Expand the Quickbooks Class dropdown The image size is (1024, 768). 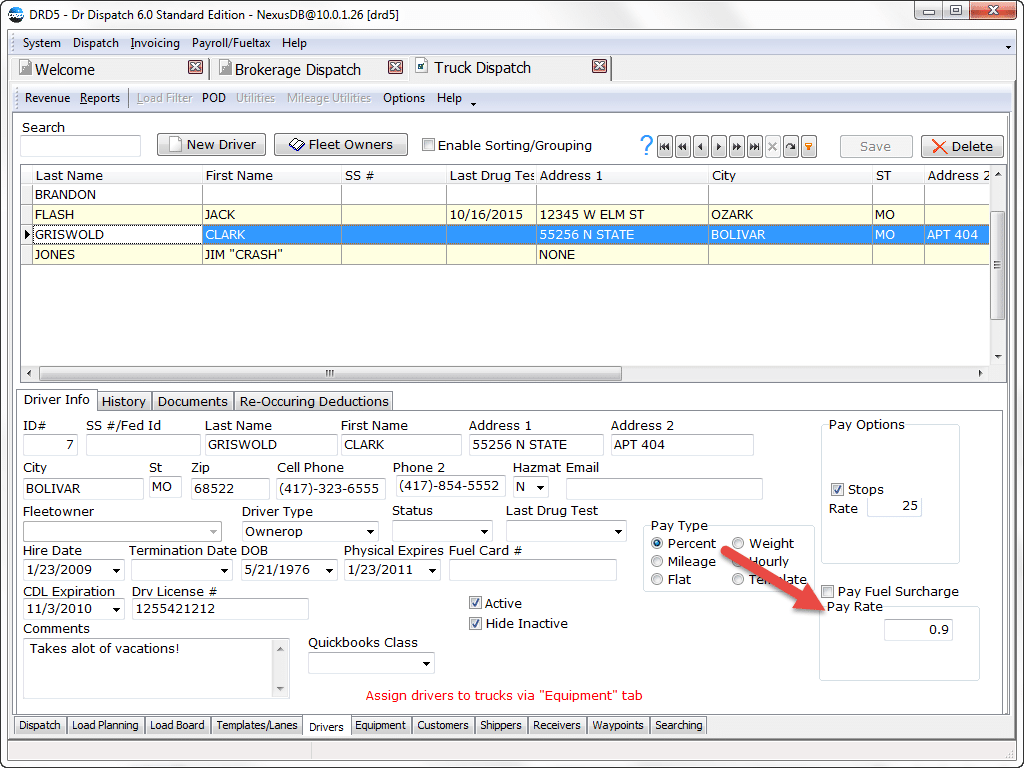click(x=427, y=662)
